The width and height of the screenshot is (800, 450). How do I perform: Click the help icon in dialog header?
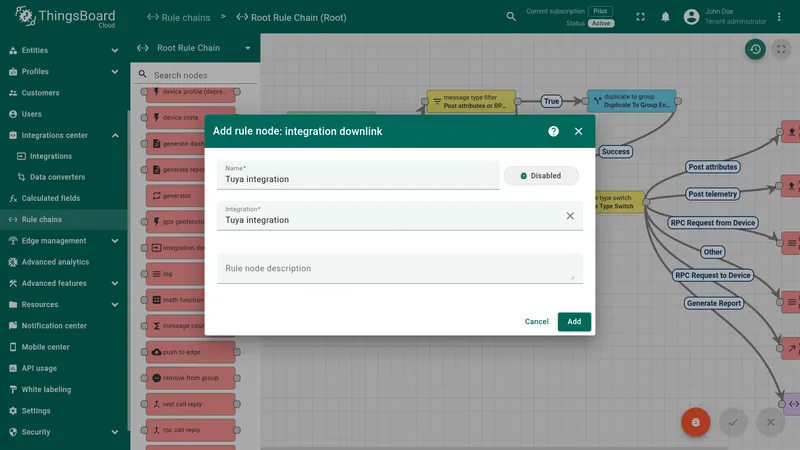pyautogui.click(x=553, y=131)
